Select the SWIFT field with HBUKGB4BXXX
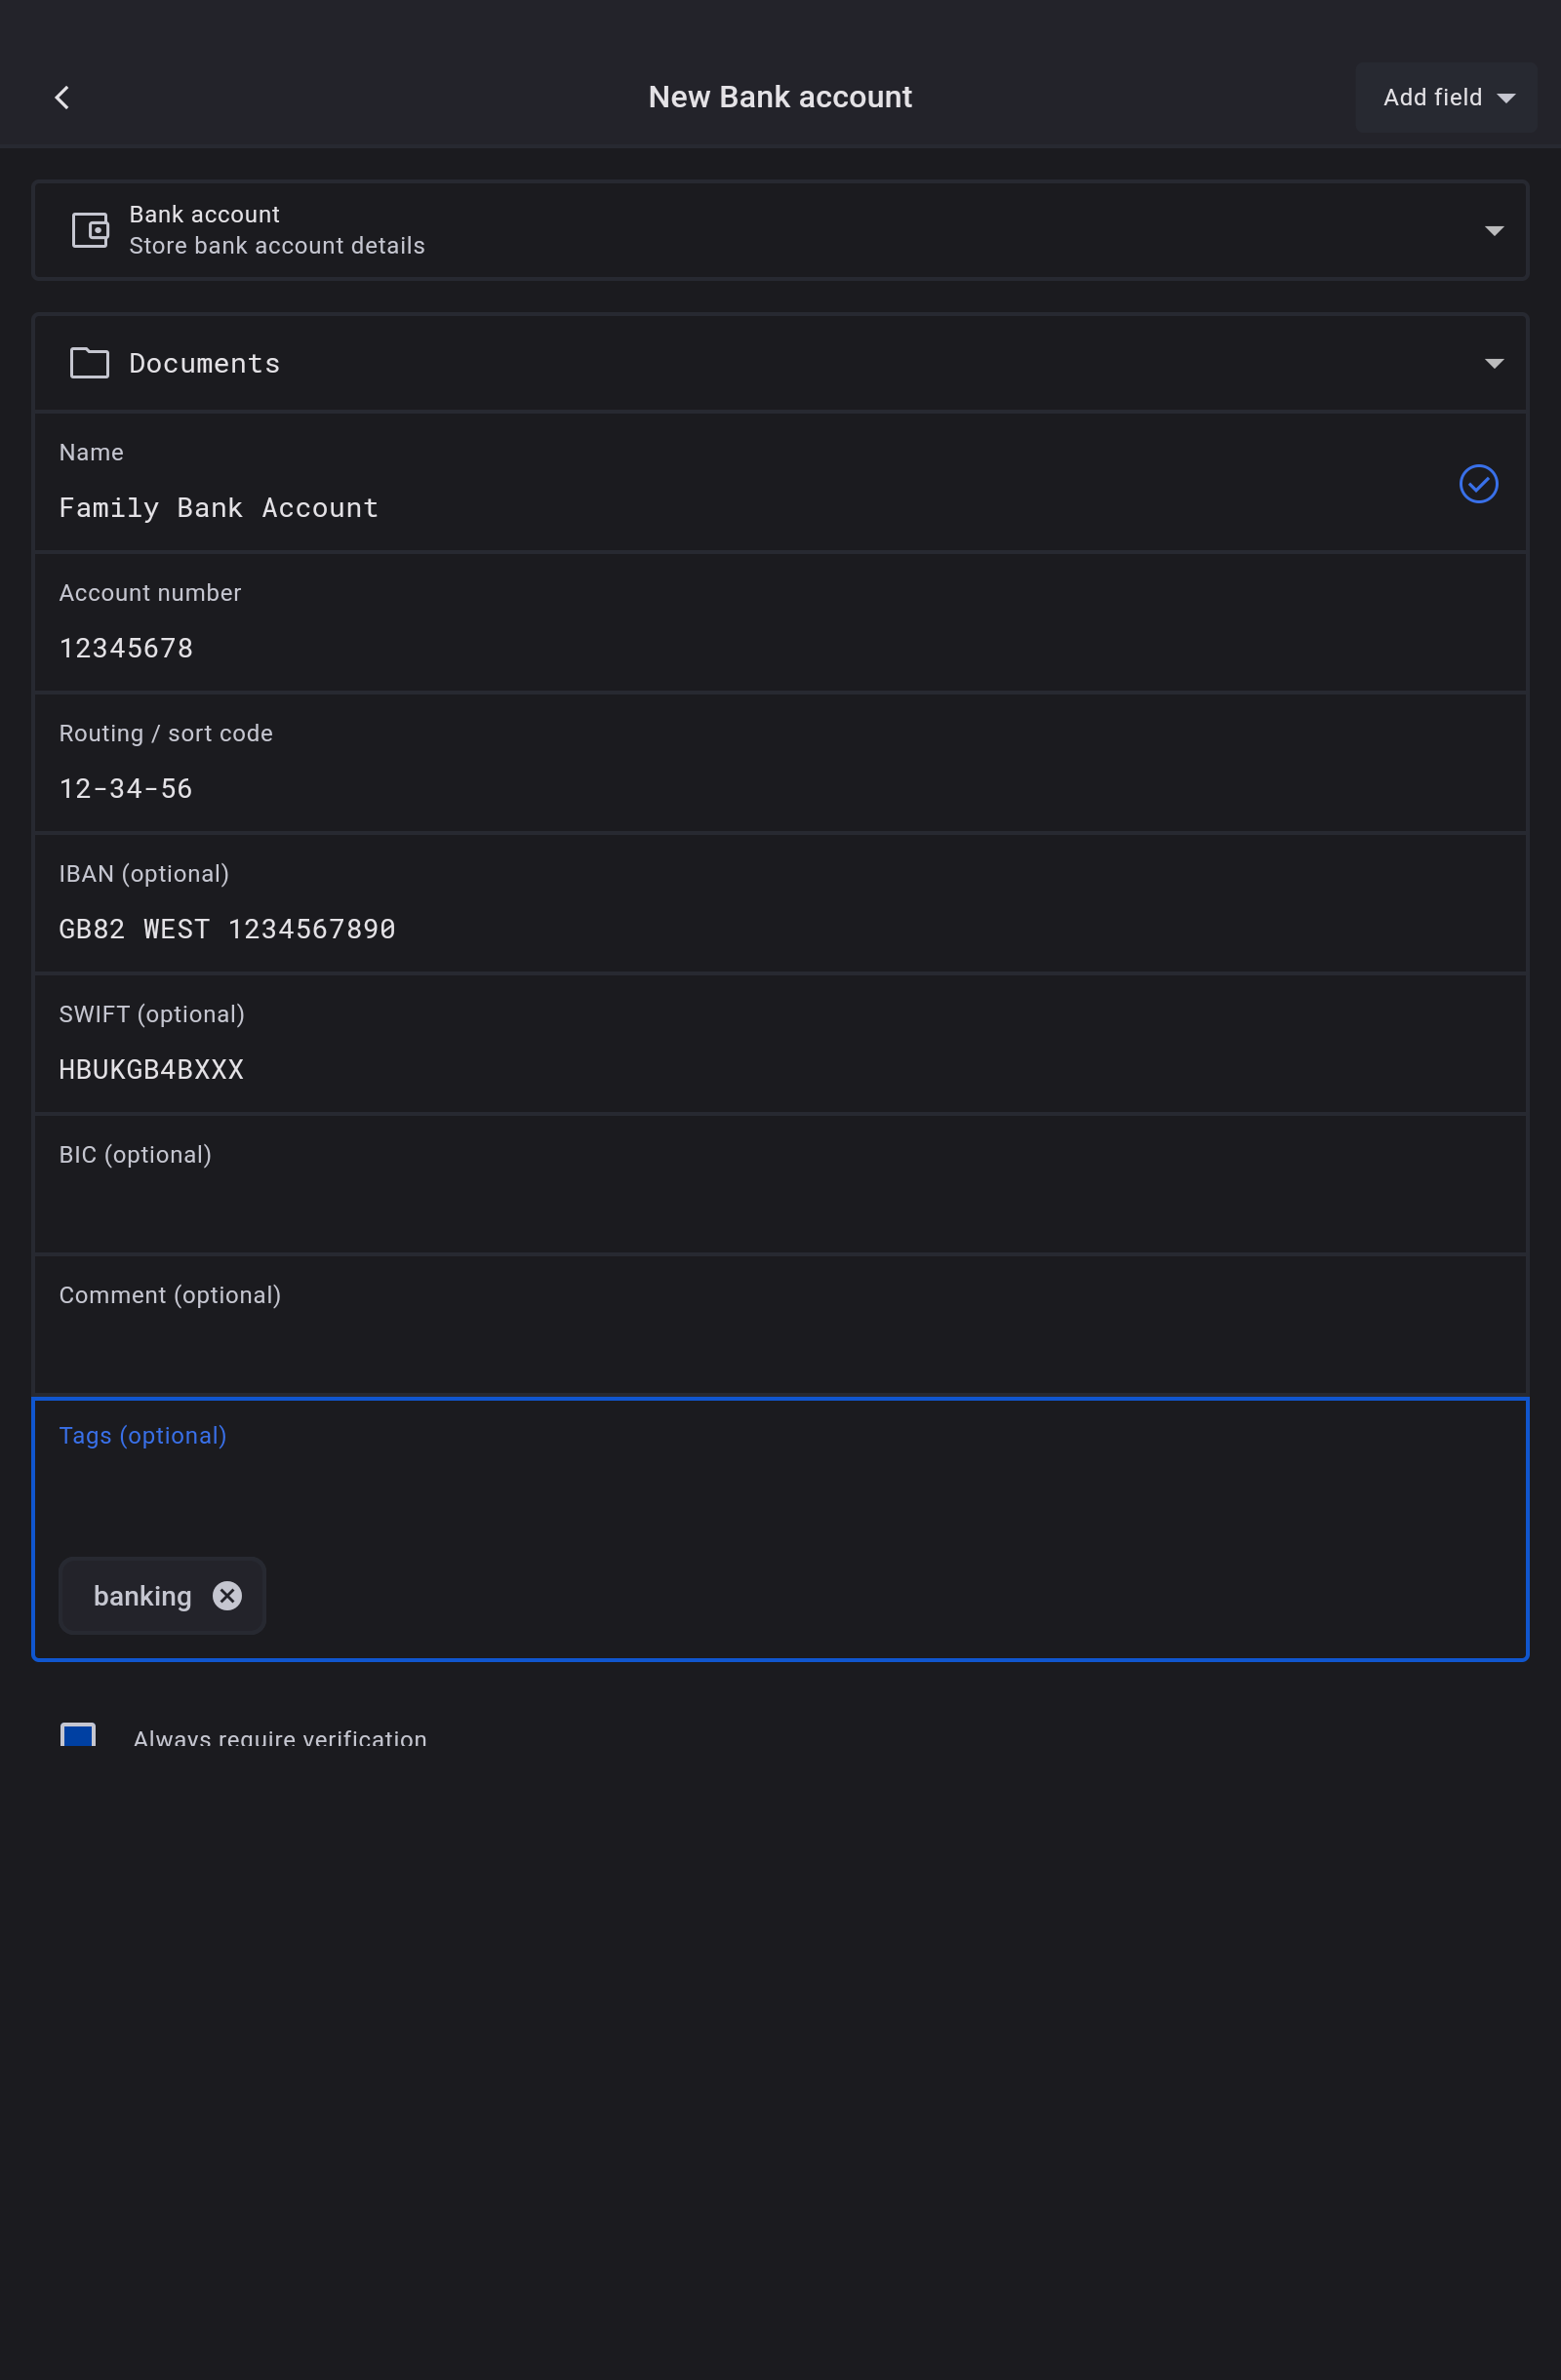This screenshot has width=1561, height=2380. click(700, 1069)
